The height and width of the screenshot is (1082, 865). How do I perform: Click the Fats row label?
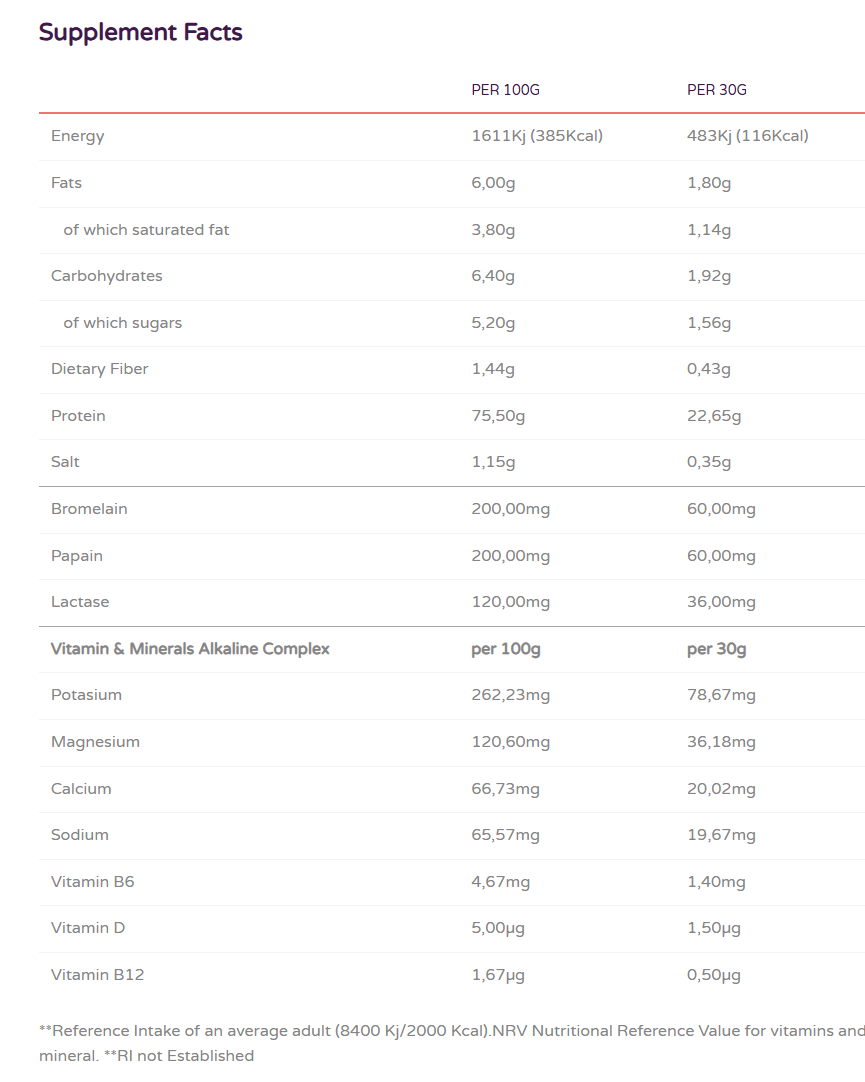click(67, 183)
